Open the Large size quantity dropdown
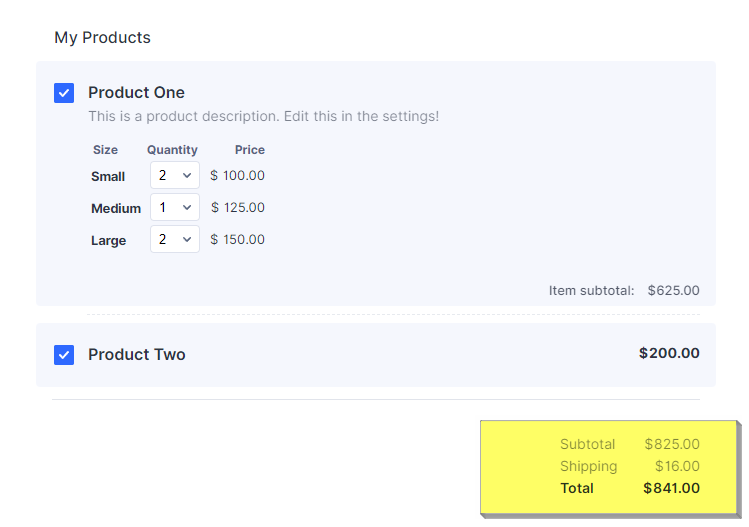This screenshot has width=749, height=527. point(175,240)
